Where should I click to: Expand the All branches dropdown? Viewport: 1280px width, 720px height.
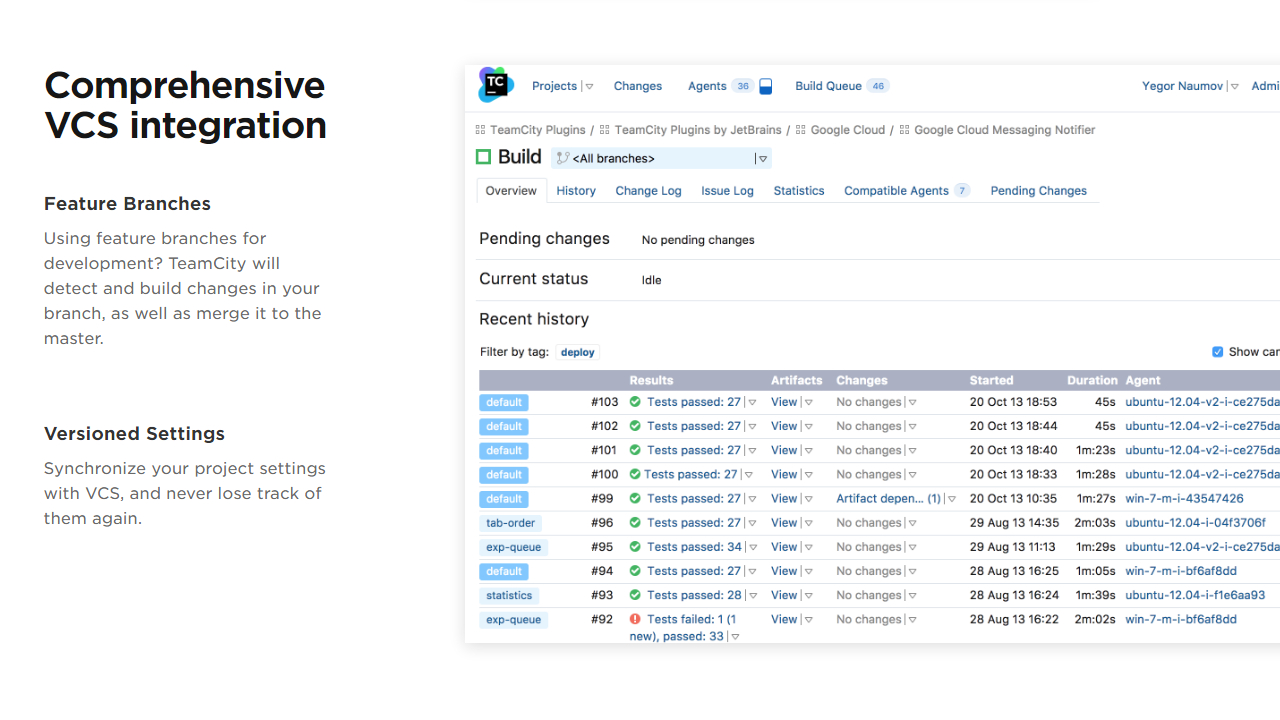(x=763, y=159)
